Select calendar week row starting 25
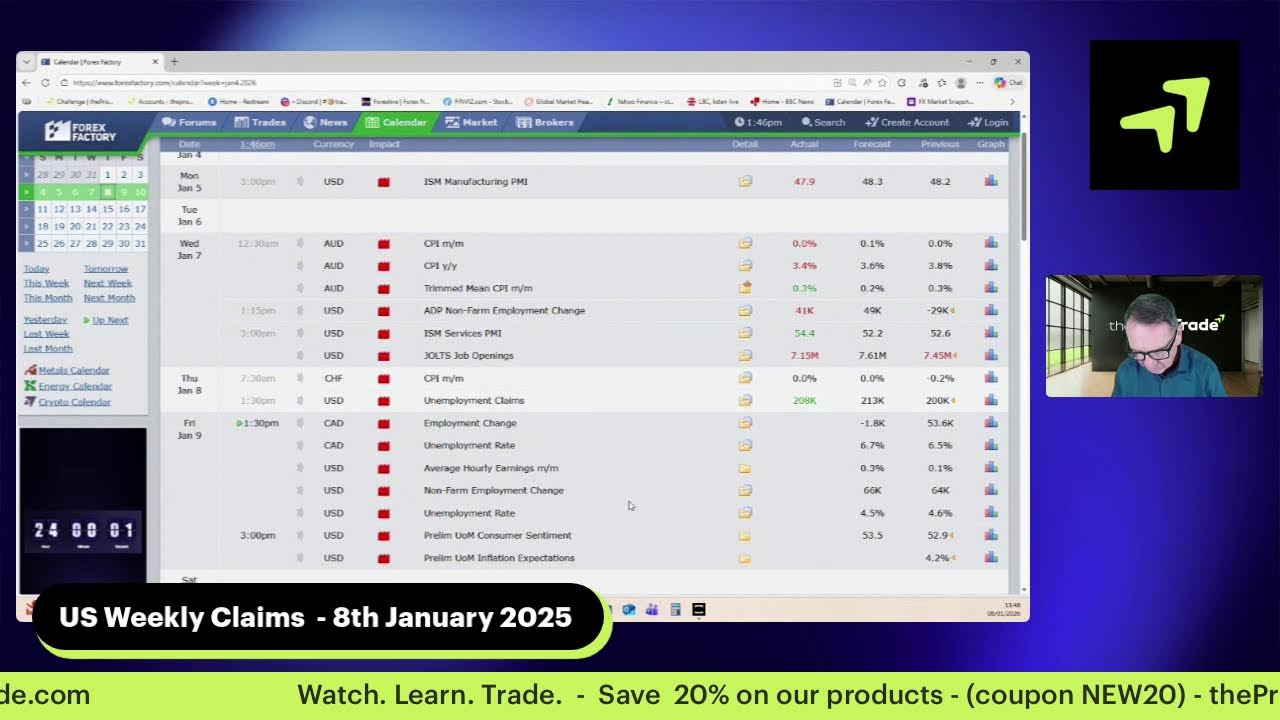 coord(27,243)
